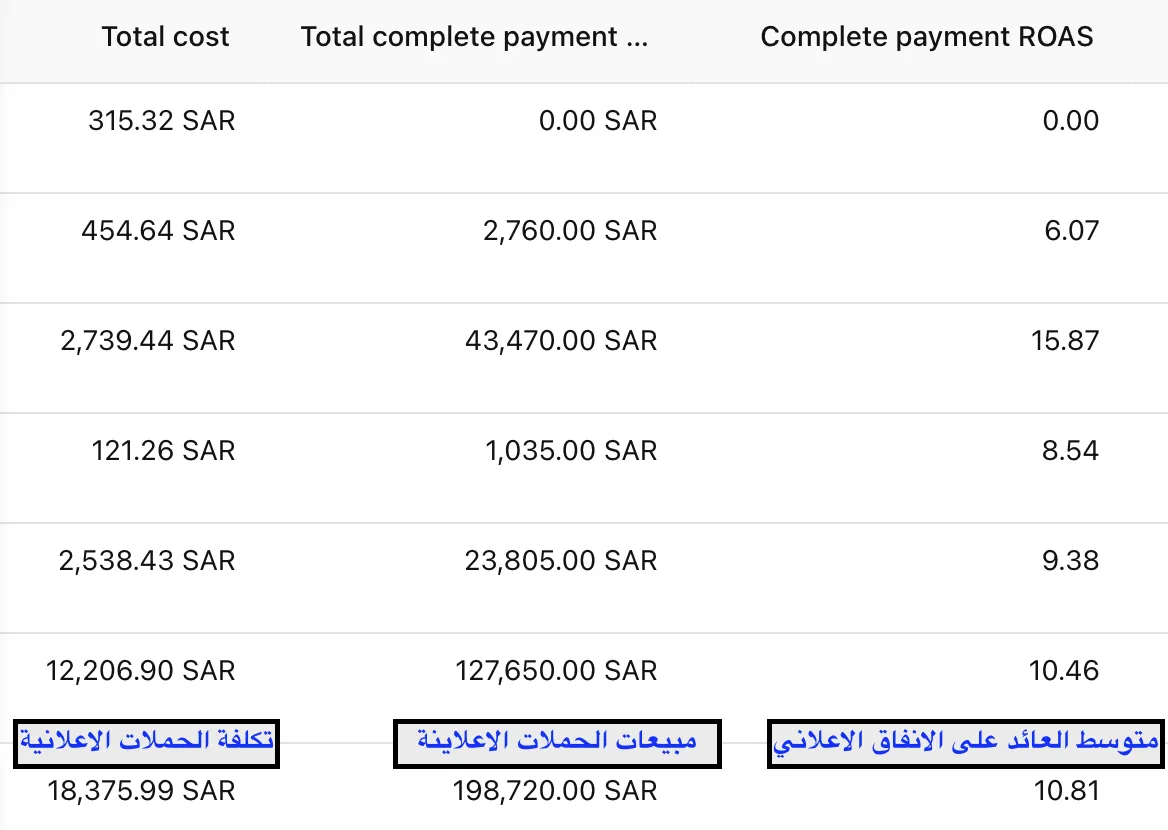Image resolution: width=1168 pixels, height=830 pixels.
Task: Click the متوسط العائد على الانفاق الاعلاني label
Action: tap(965, 743)
